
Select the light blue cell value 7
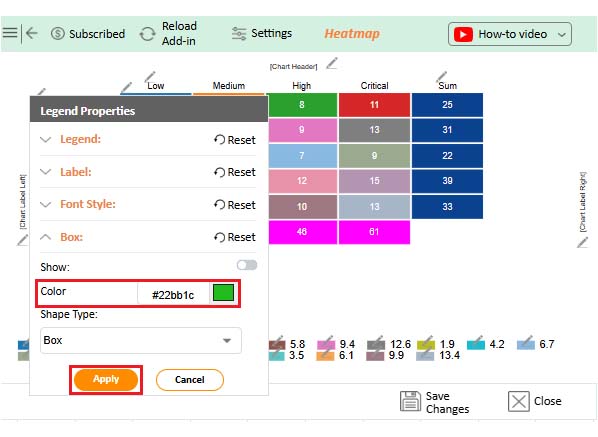click(303, 156)
